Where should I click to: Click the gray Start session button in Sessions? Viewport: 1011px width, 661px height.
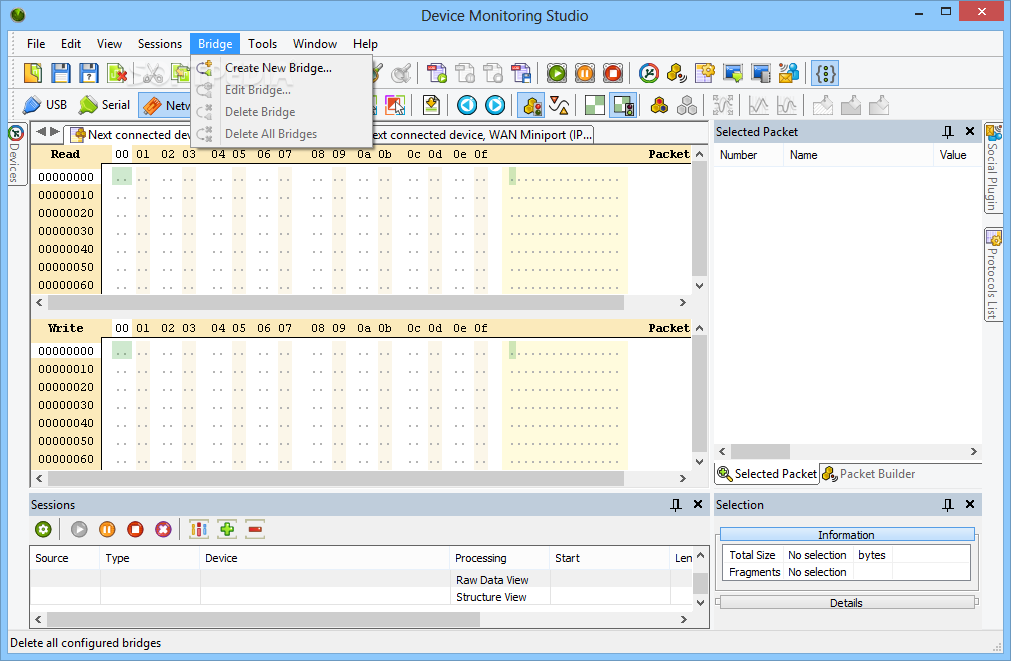coord(79,529)
